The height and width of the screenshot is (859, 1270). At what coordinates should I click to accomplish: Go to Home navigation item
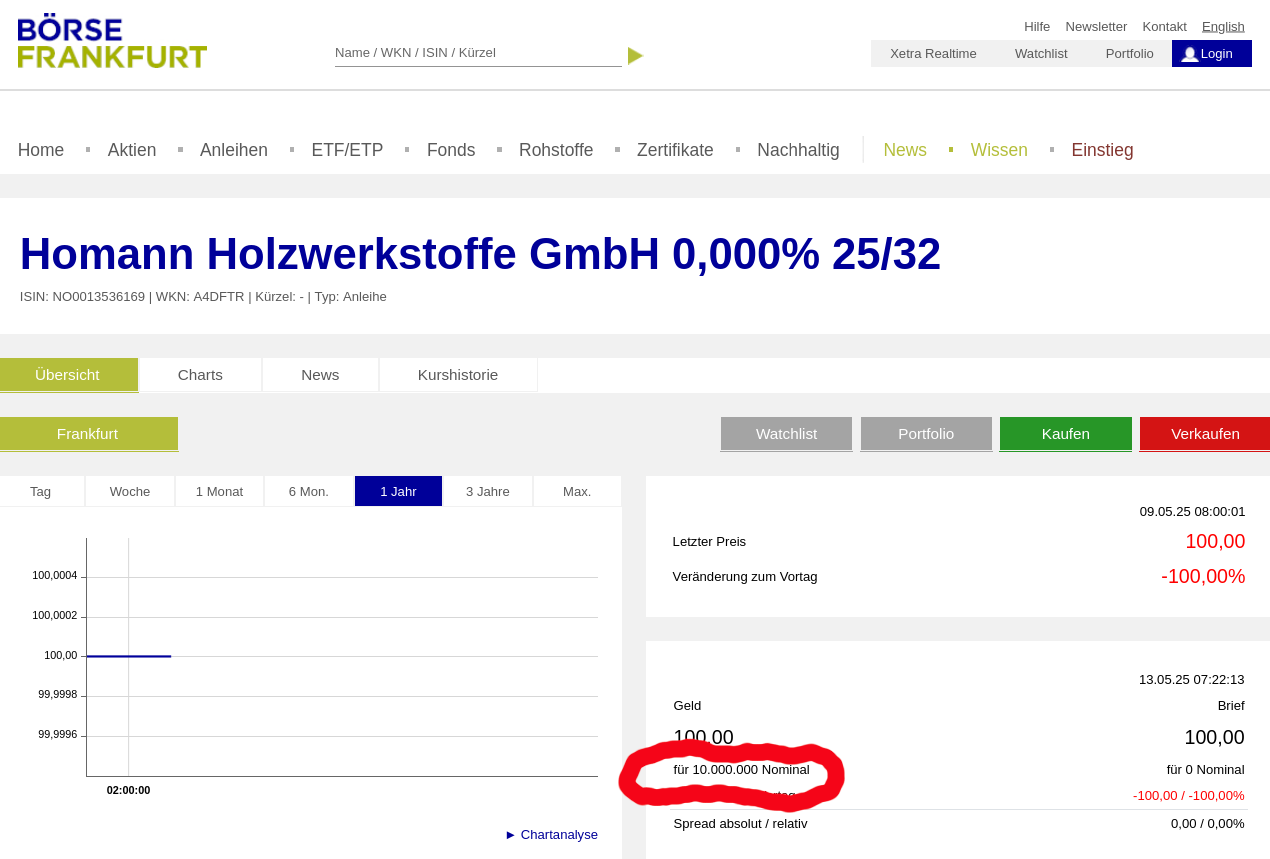pyautogui.click(x=41, y=150)
